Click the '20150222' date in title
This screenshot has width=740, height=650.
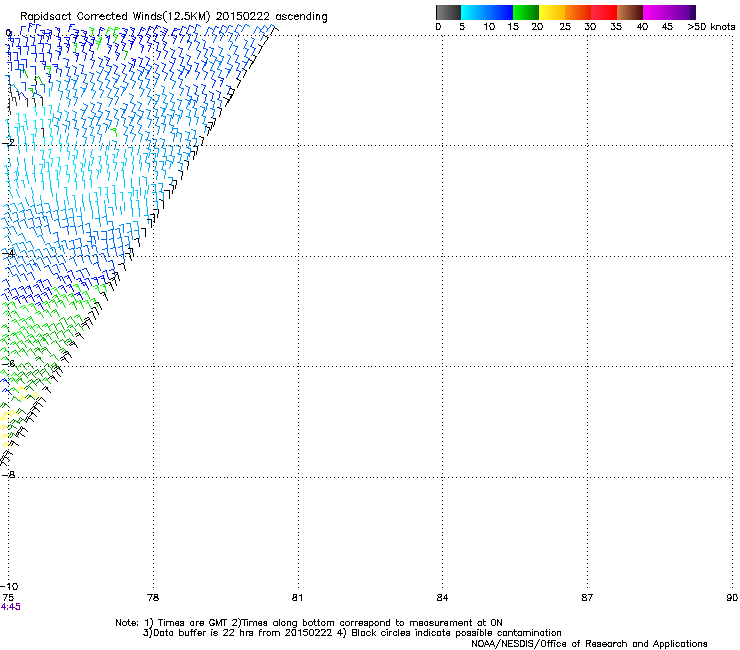coord(243,17)
